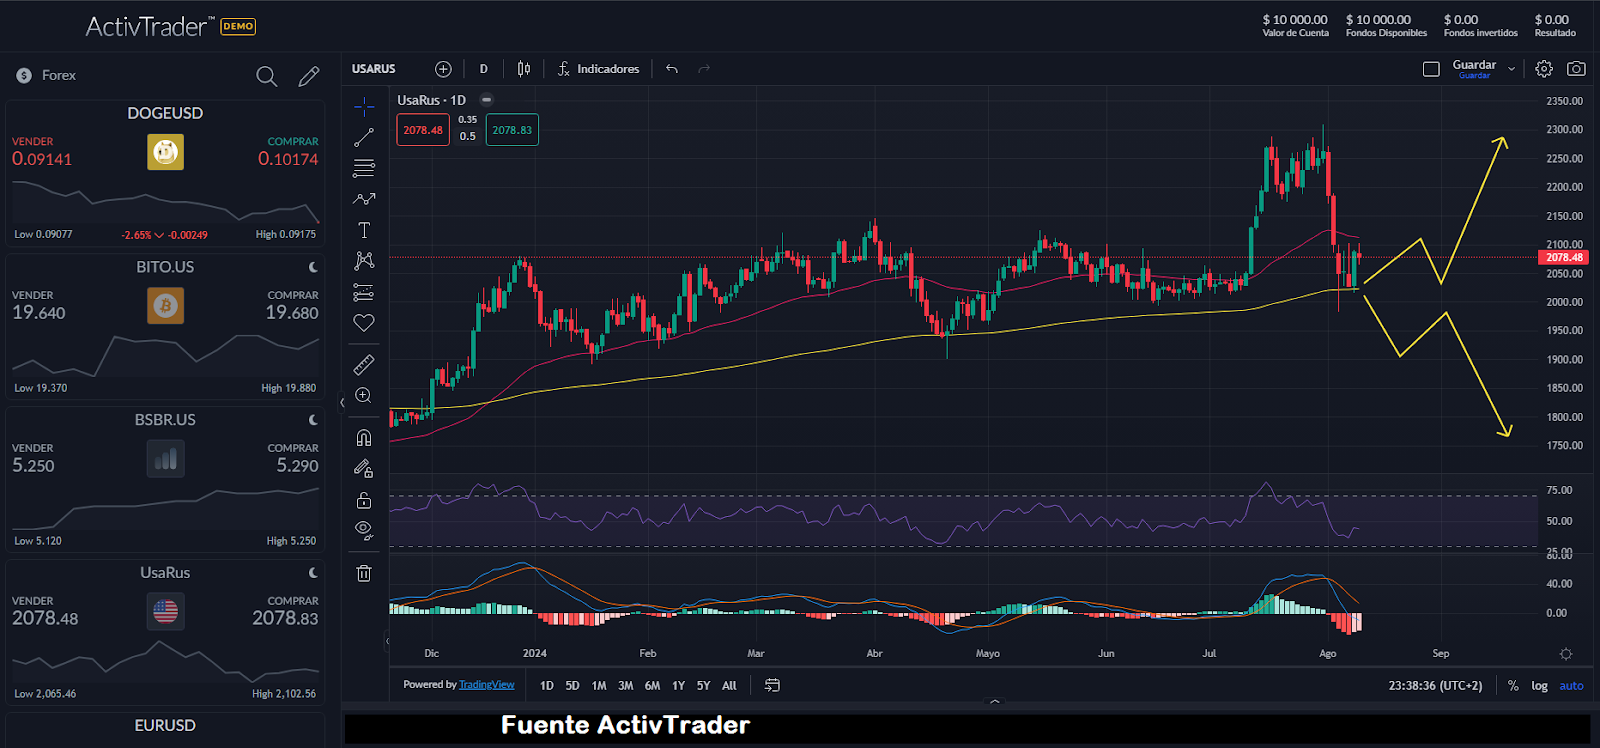The image size is (1600, 748).
Task: Delete drawings with the trash icon
Action: tap(364, 573)
